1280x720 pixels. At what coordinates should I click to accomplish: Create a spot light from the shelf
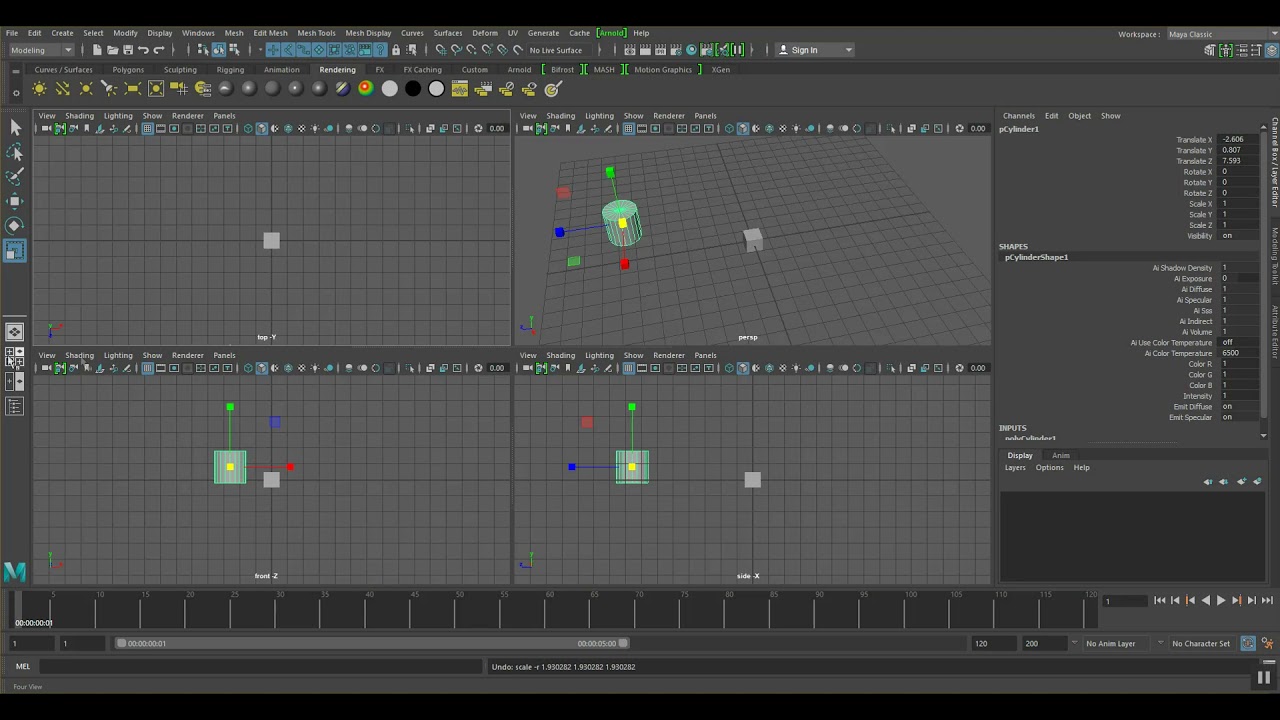pyautogui.click(x=110, y=89)
